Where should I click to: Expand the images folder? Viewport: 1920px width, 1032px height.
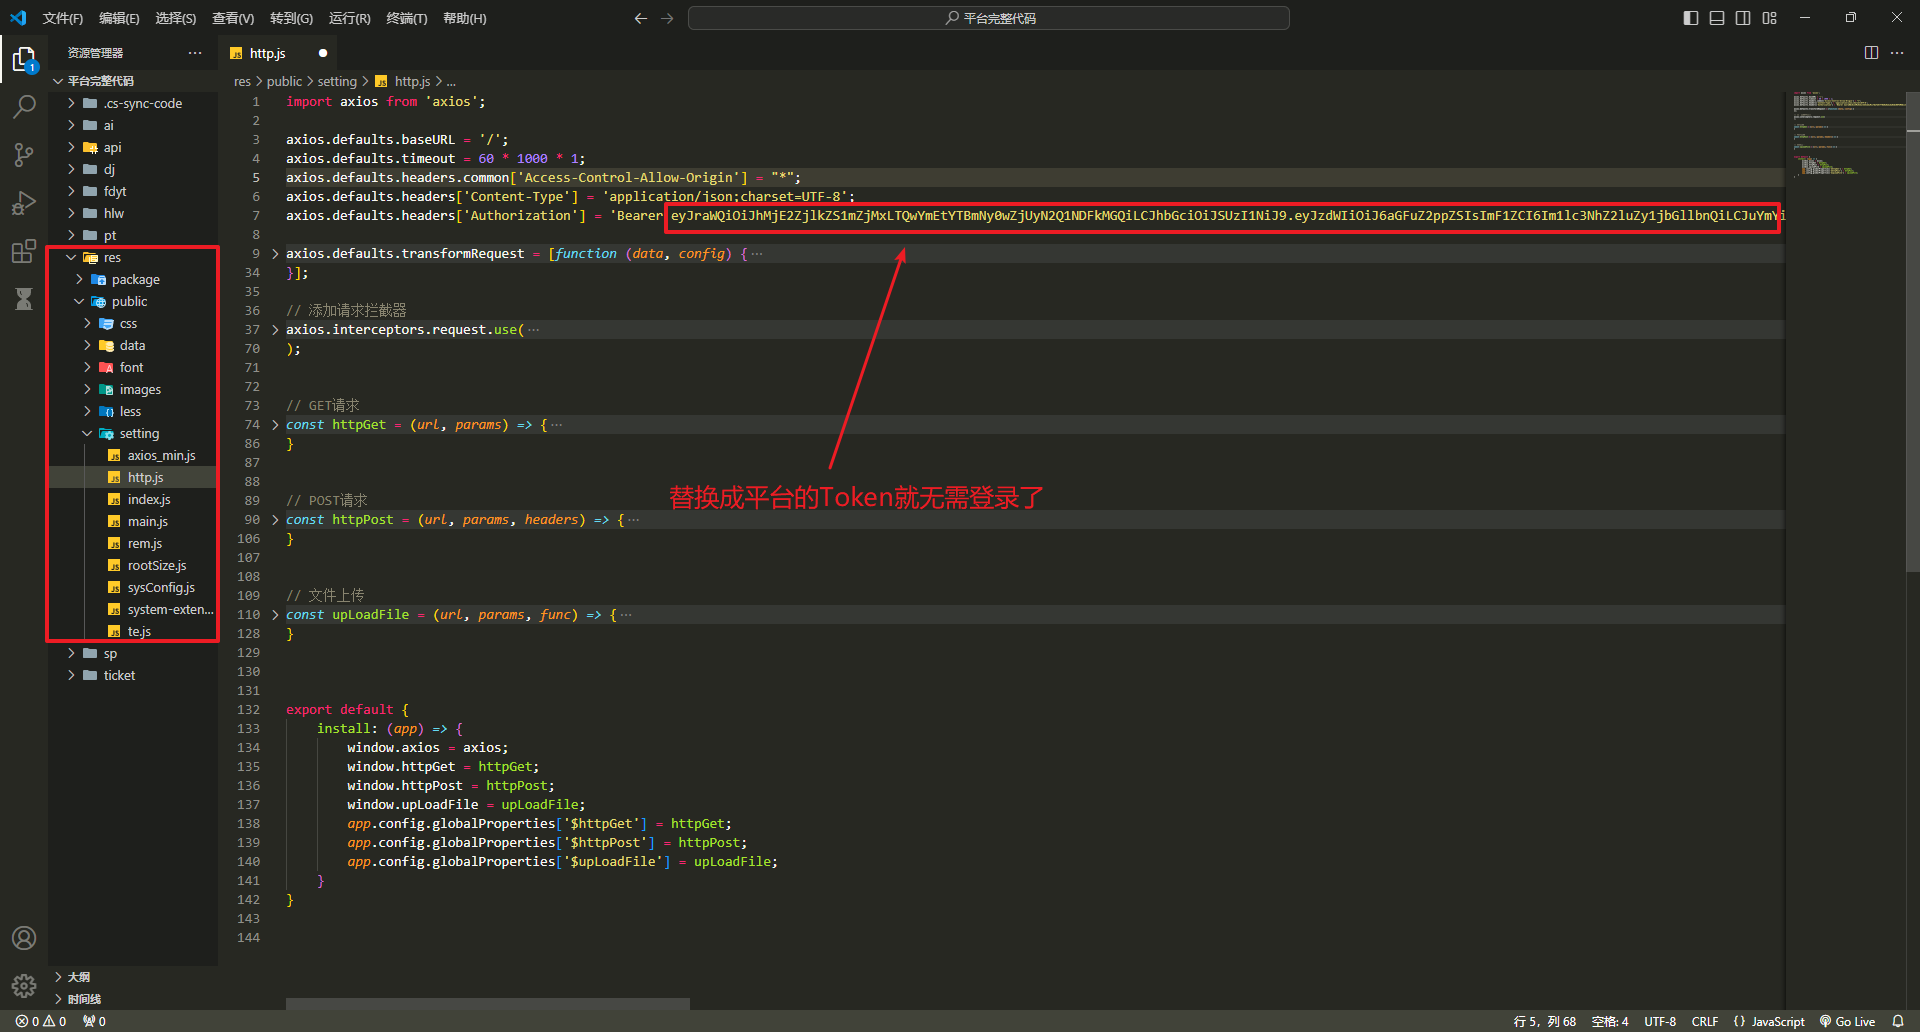pyautogui.click(x=133, y=389)
